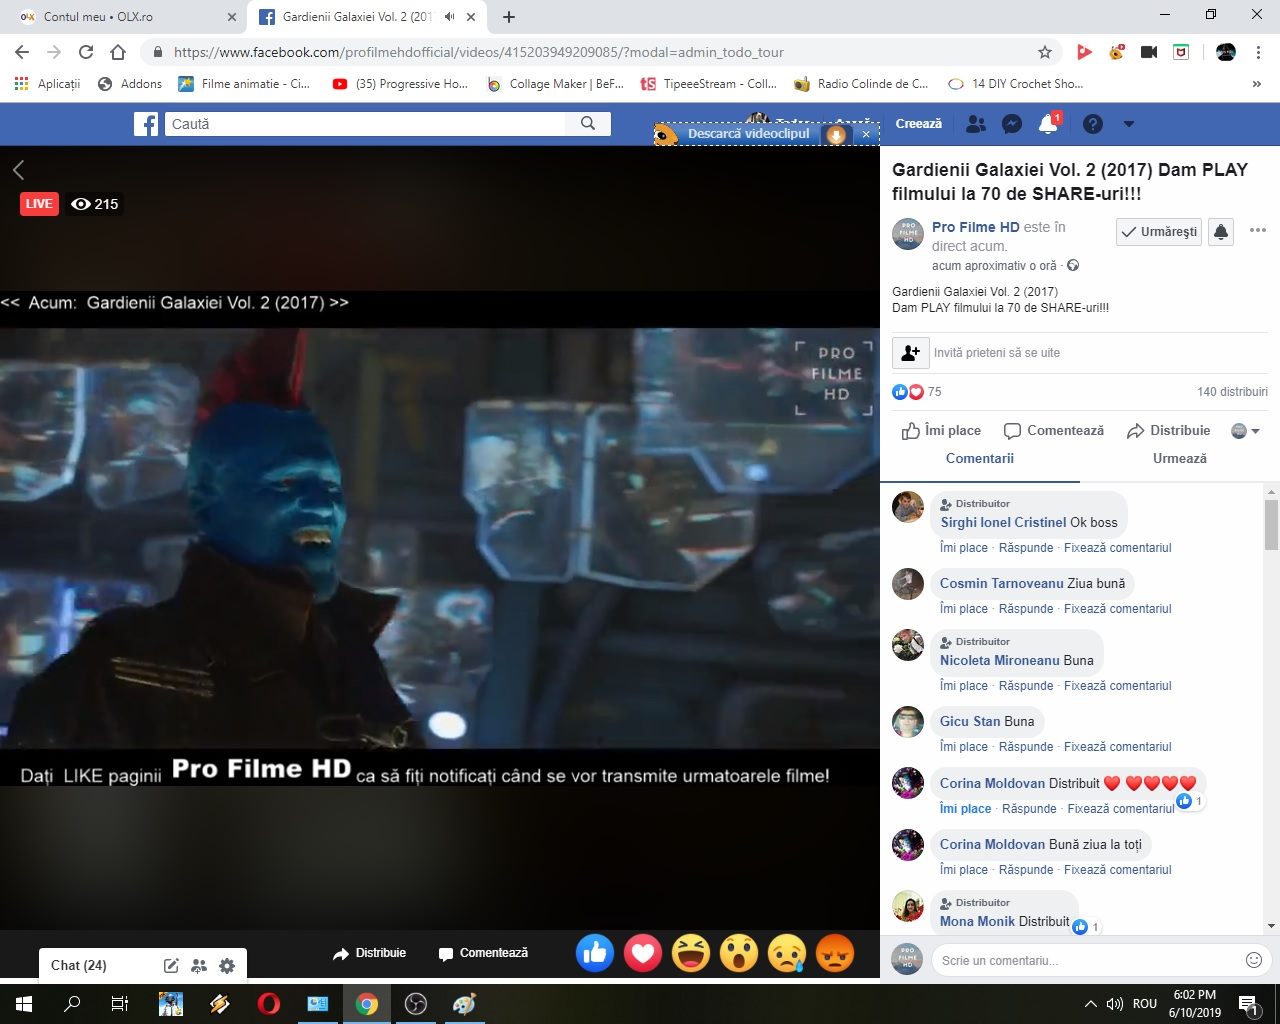The image size is (1280, 1024).
Task: Switch to the Contul meu OLX.ro tab
Action: click(127, 17)
